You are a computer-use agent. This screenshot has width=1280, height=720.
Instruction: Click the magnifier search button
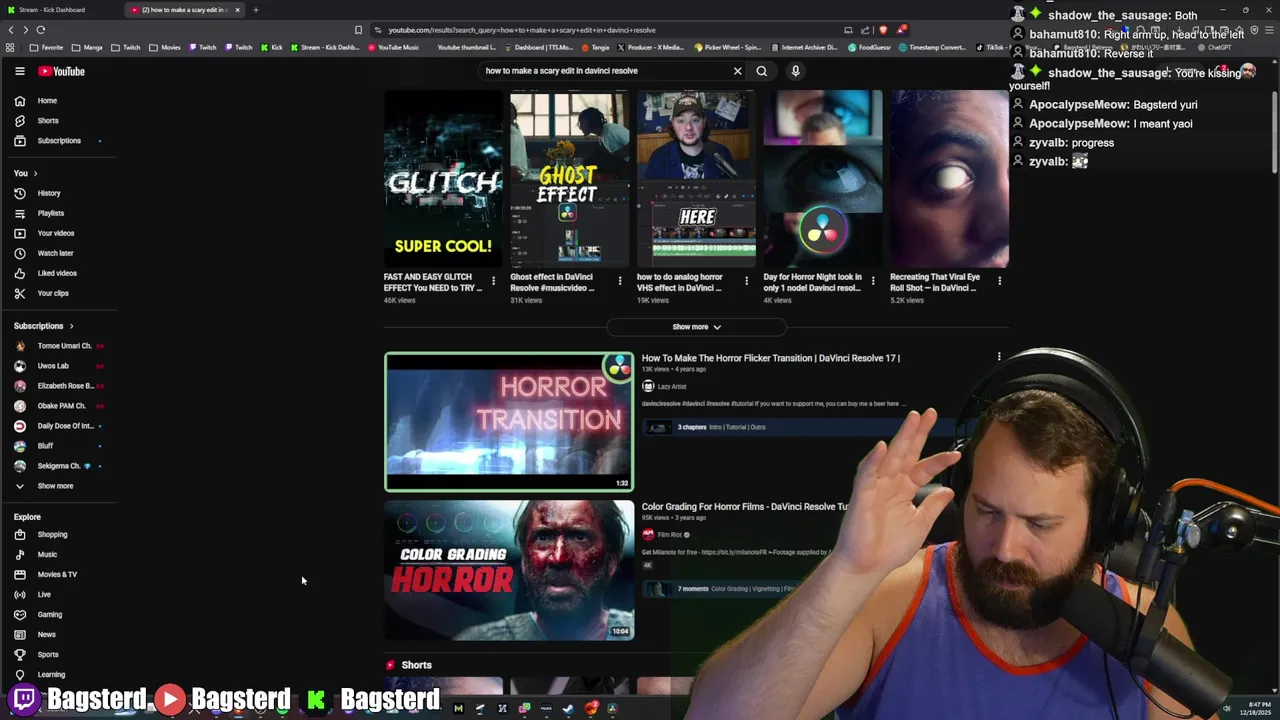click(762, 71)
